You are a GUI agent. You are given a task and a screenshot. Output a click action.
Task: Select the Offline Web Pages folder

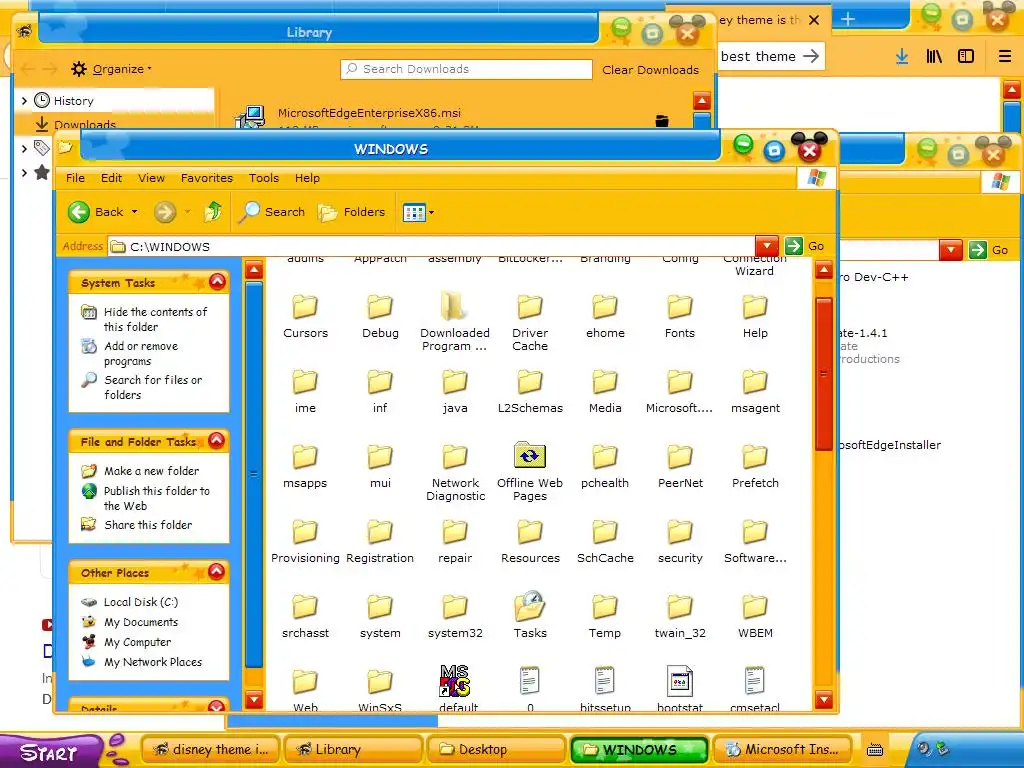530,472
